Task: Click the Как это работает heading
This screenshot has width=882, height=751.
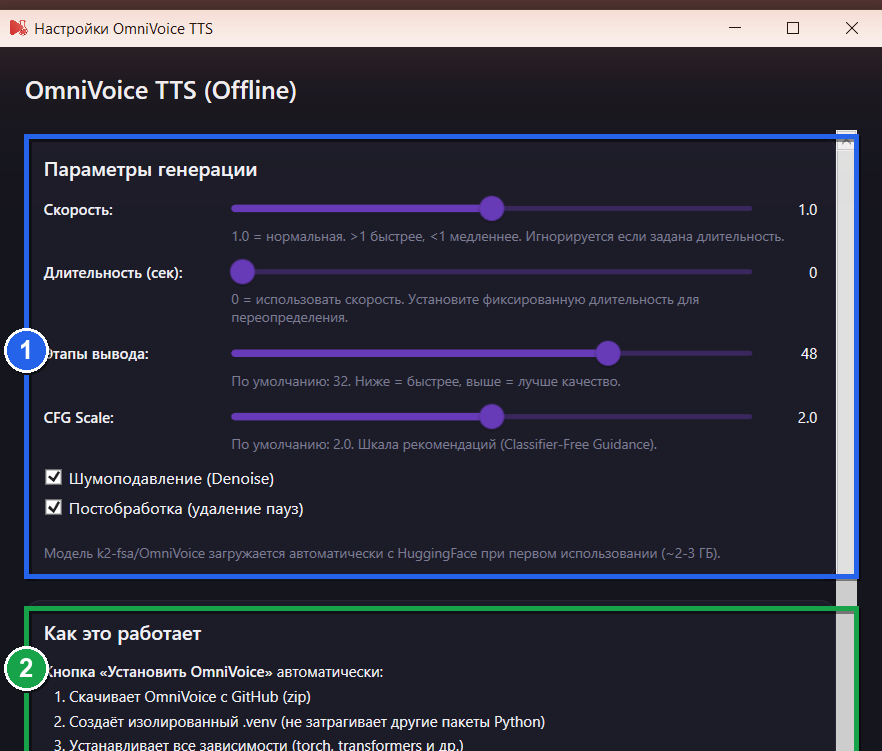Action: 122,633
